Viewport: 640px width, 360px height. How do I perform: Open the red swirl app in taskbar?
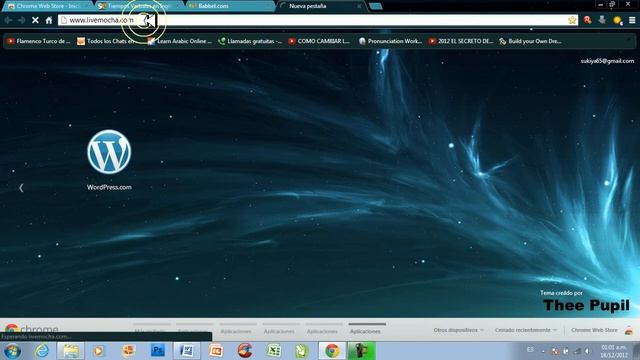[245, 351]
